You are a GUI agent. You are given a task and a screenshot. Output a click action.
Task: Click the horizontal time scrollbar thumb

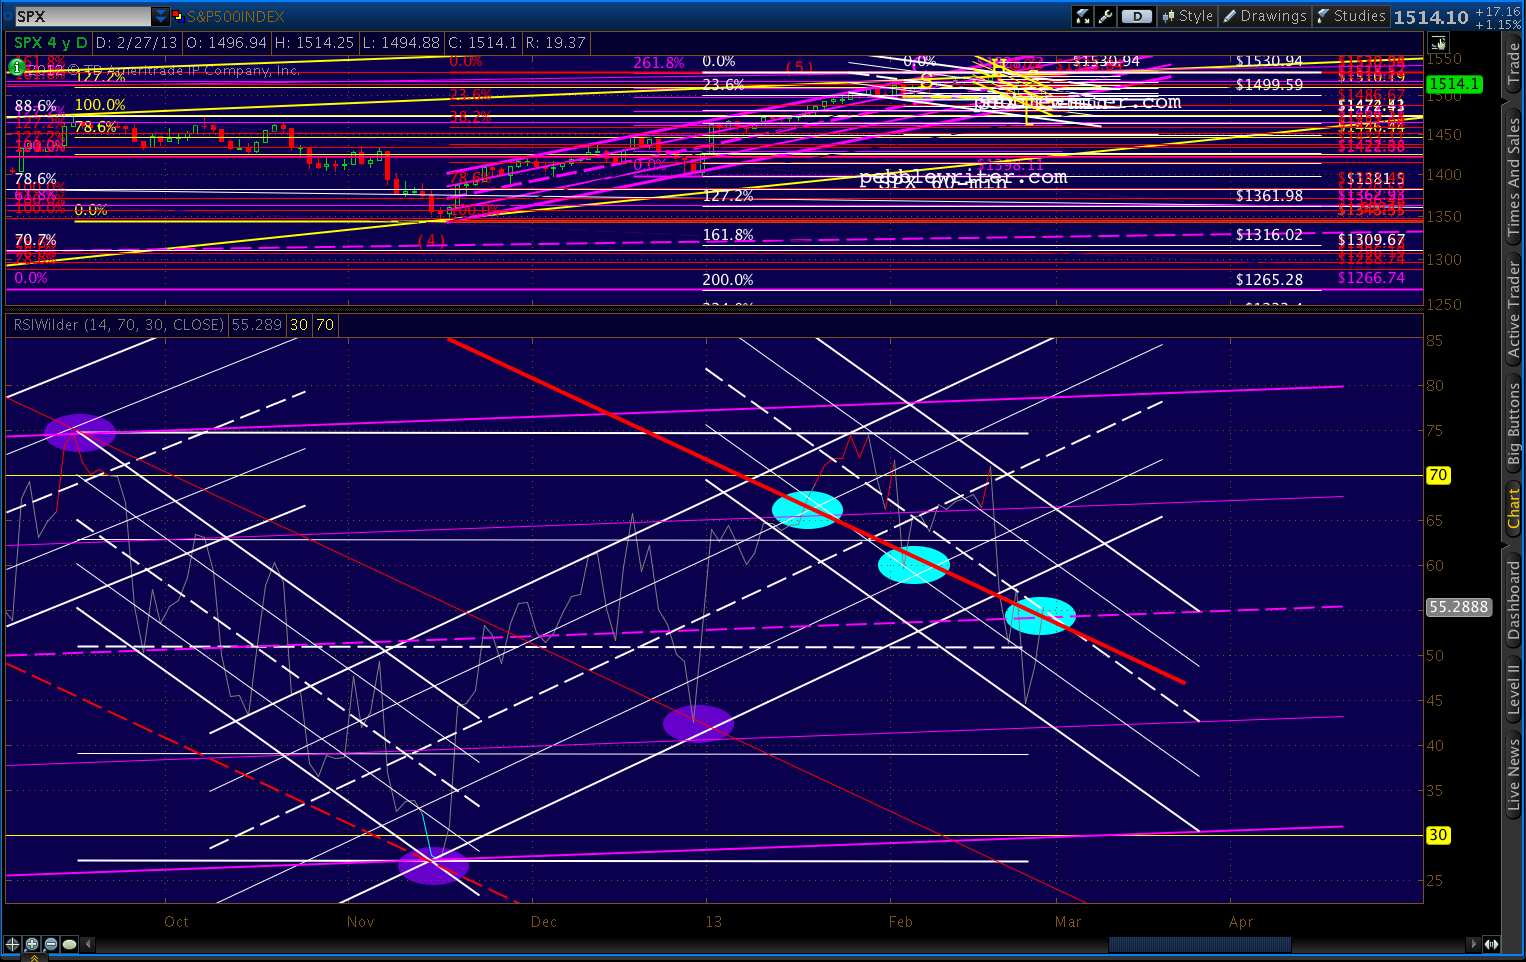[1199, 944]
